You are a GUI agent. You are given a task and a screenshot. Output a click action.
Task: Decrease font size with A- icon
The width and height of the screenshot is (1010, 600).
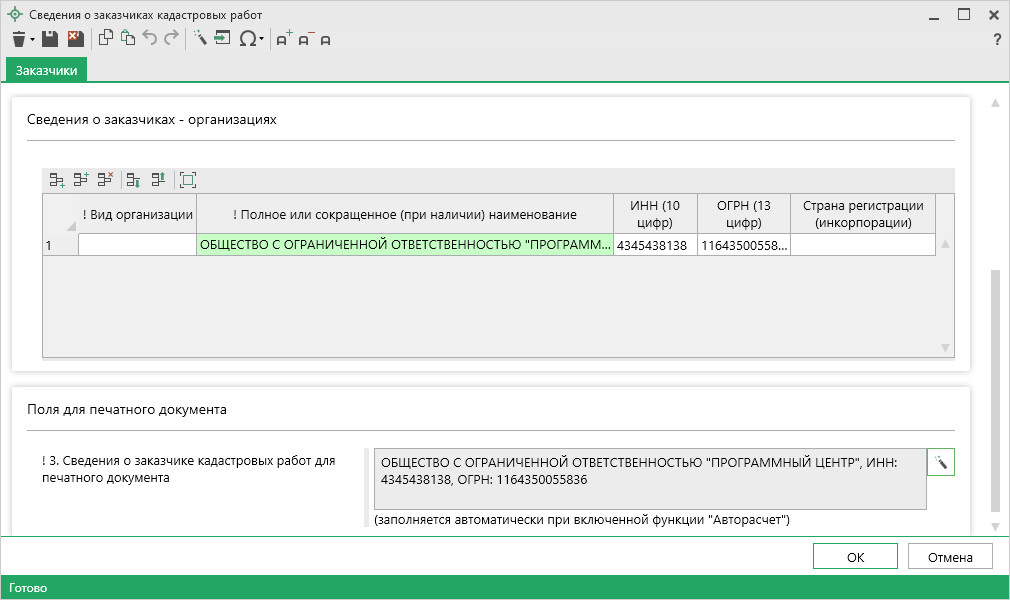click(306, 39)
